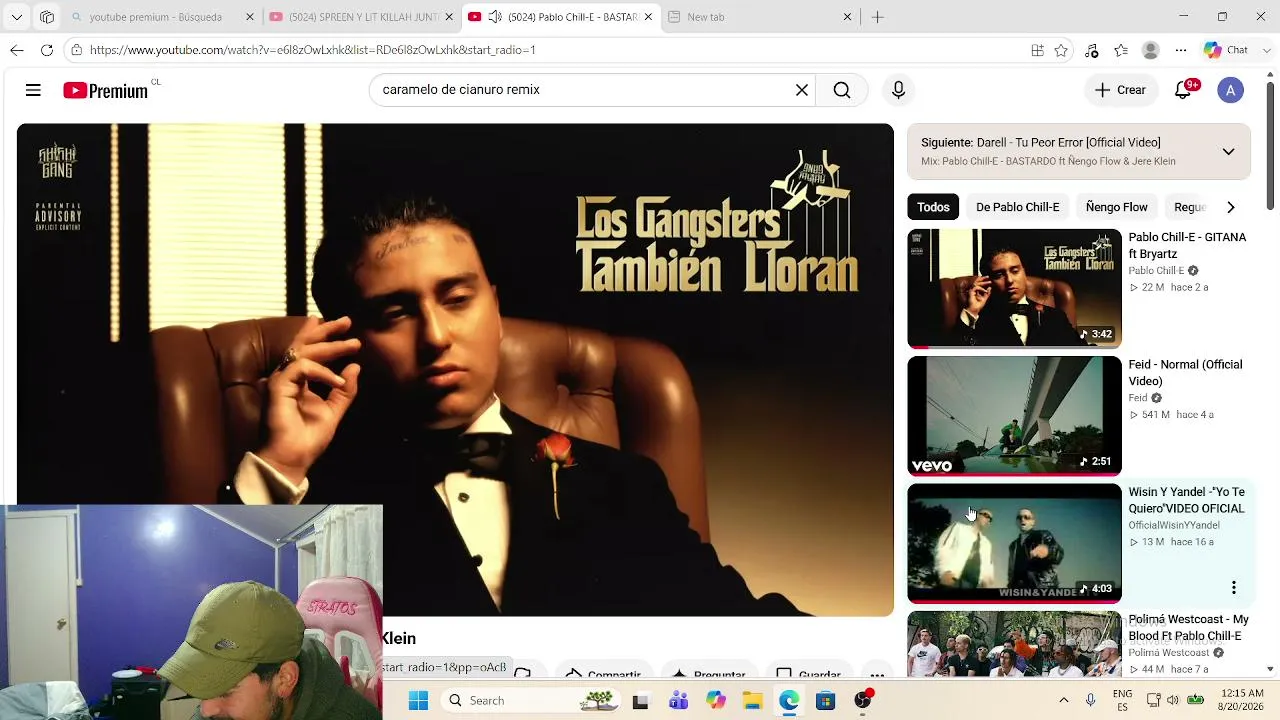This screenshot has height=720, width=1280.
Task: Open a new browser tab
Action: pos(878,17)
